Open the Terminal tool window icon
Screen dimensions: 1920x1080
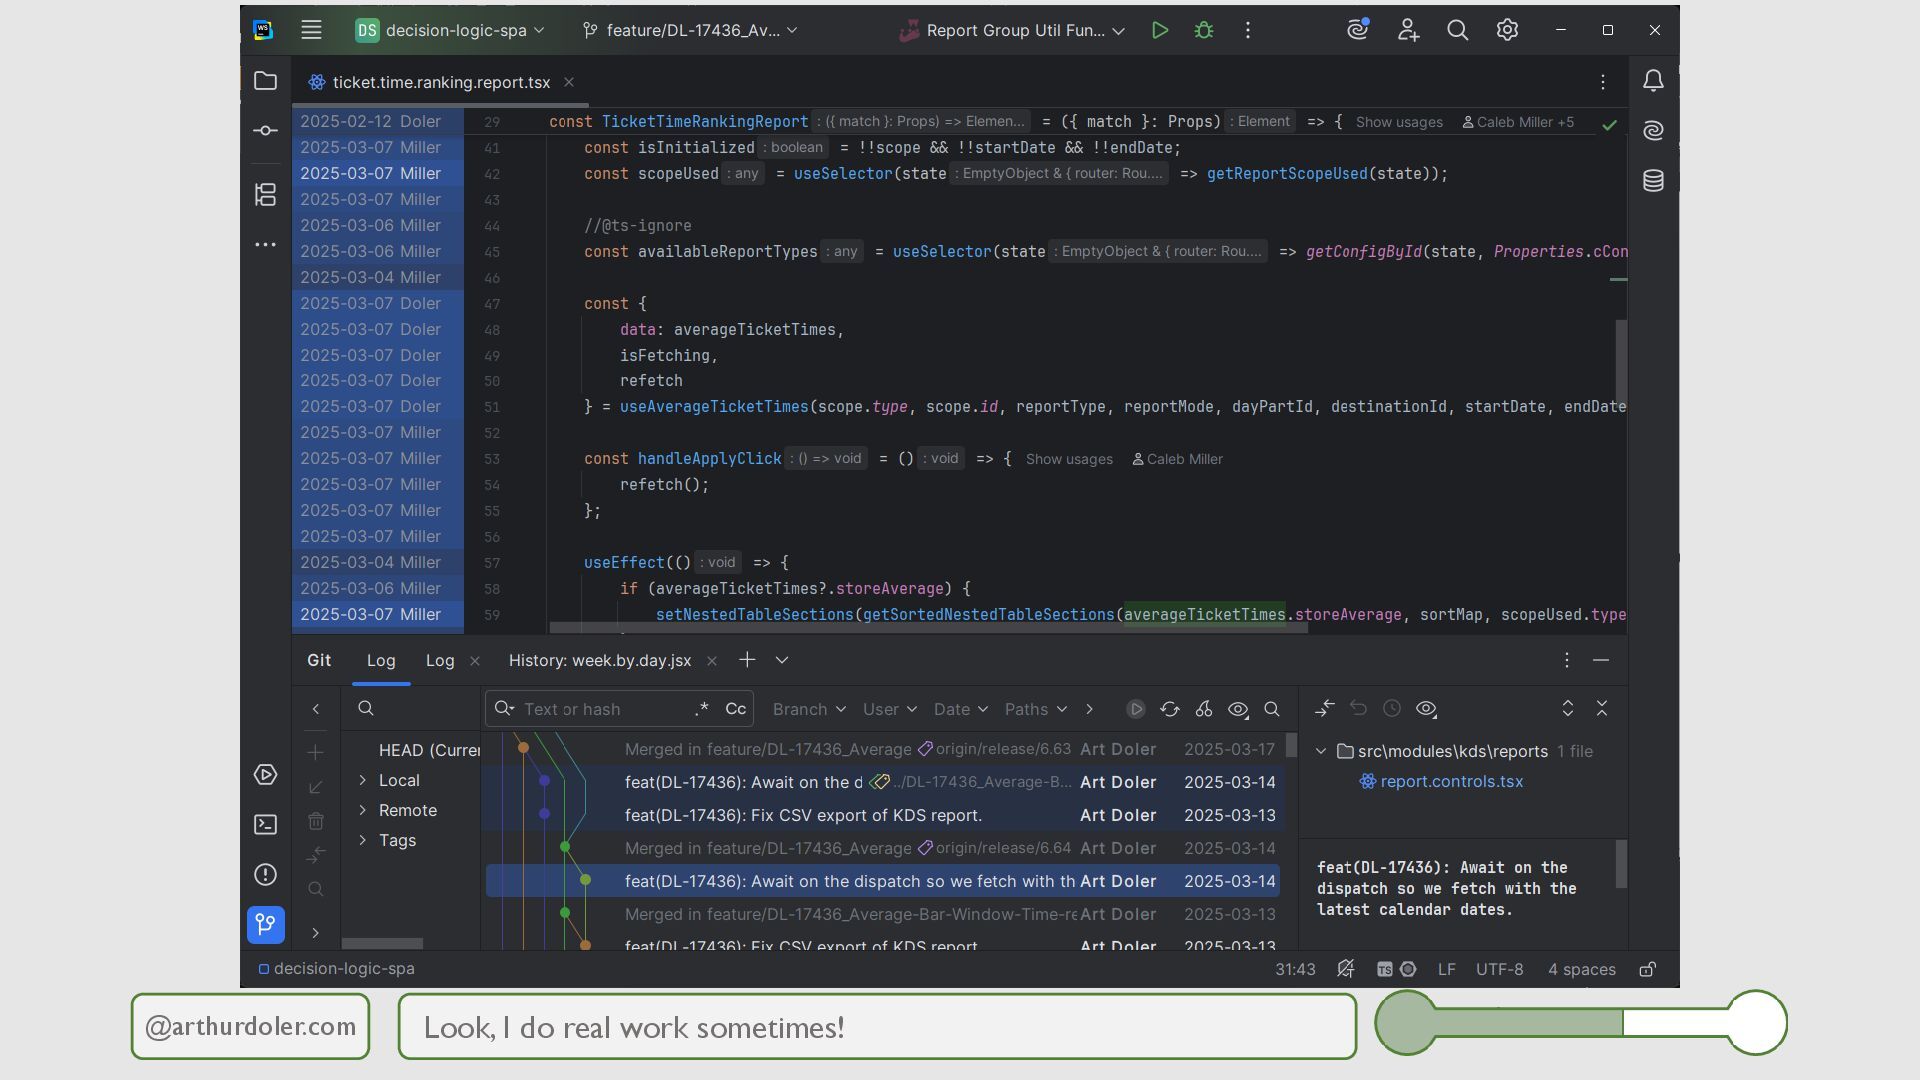tap(265, 825)
